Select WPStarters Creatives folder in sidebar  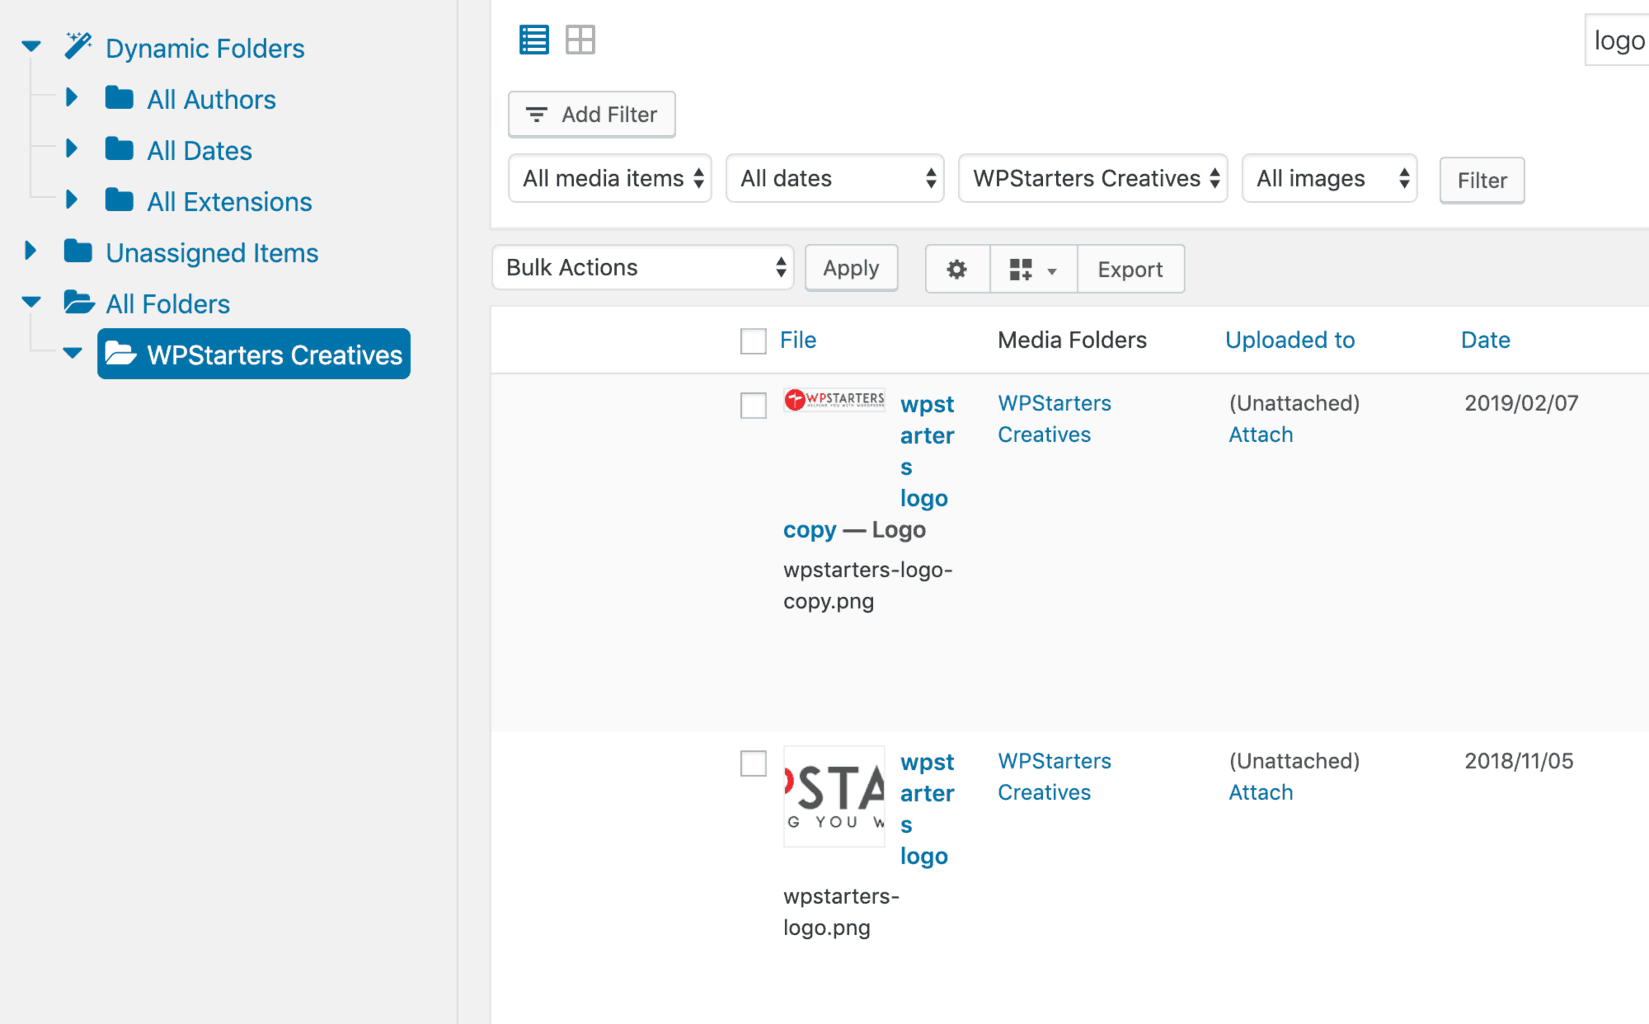pyautogui.click(x=254, y=355)
